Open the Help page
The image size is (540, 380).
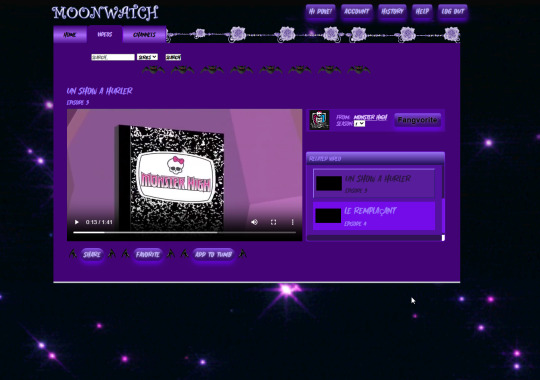422,11
